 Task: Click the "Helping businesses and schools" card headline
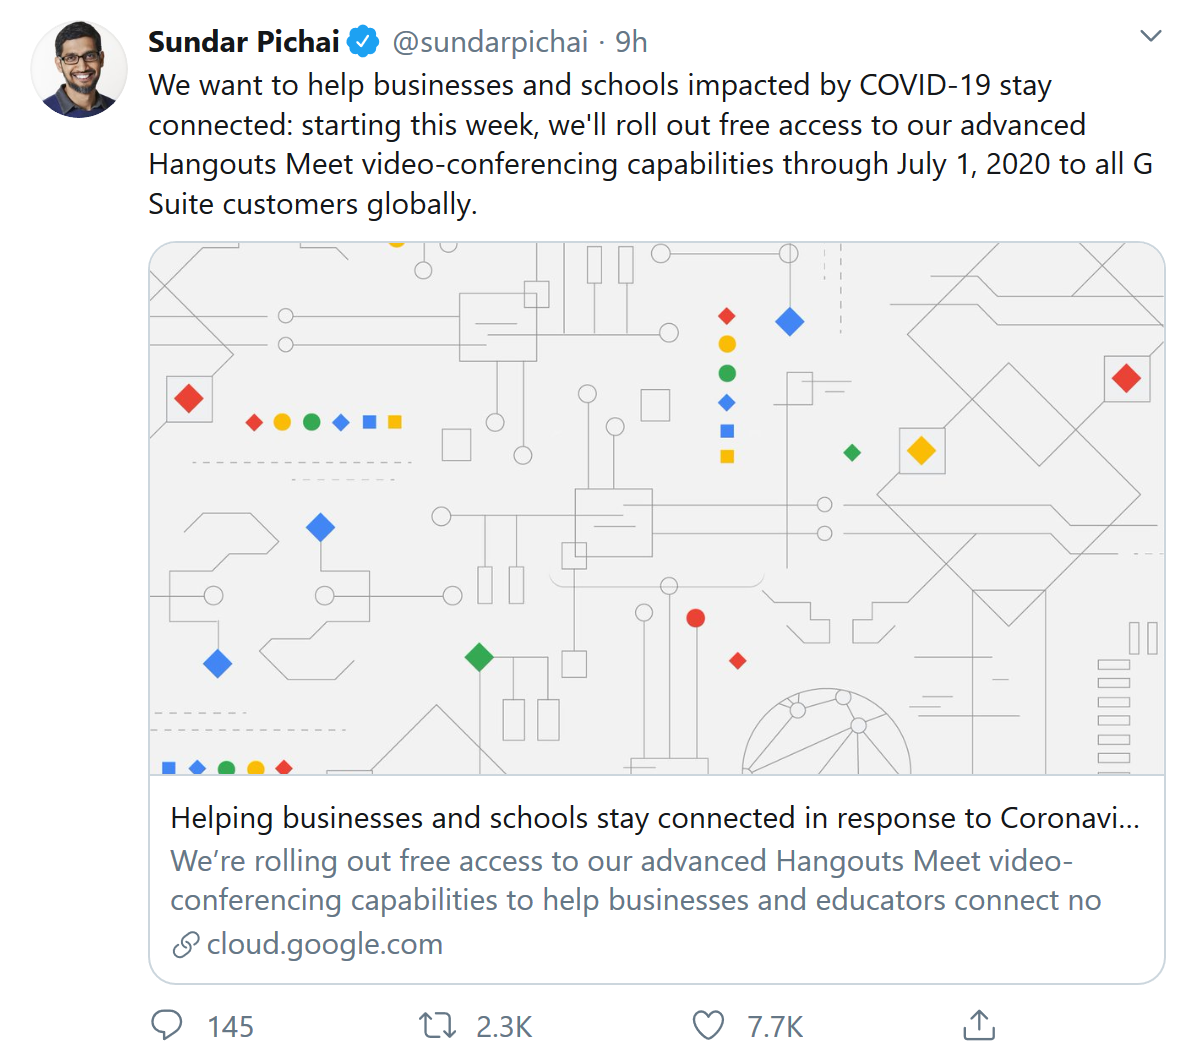(655, 818)
